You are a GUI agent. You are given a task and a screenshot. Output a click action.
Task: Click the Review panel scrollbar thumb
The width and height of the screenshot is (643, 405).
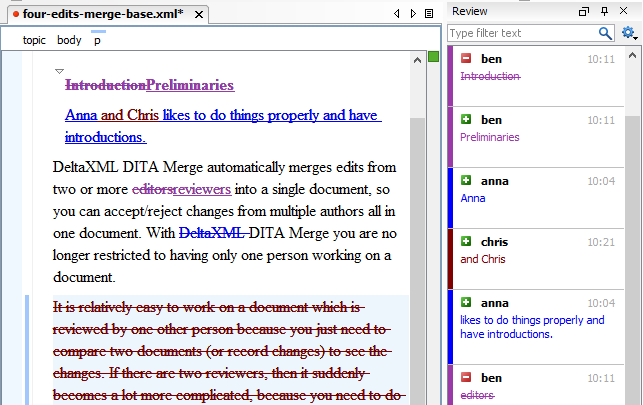632,260
